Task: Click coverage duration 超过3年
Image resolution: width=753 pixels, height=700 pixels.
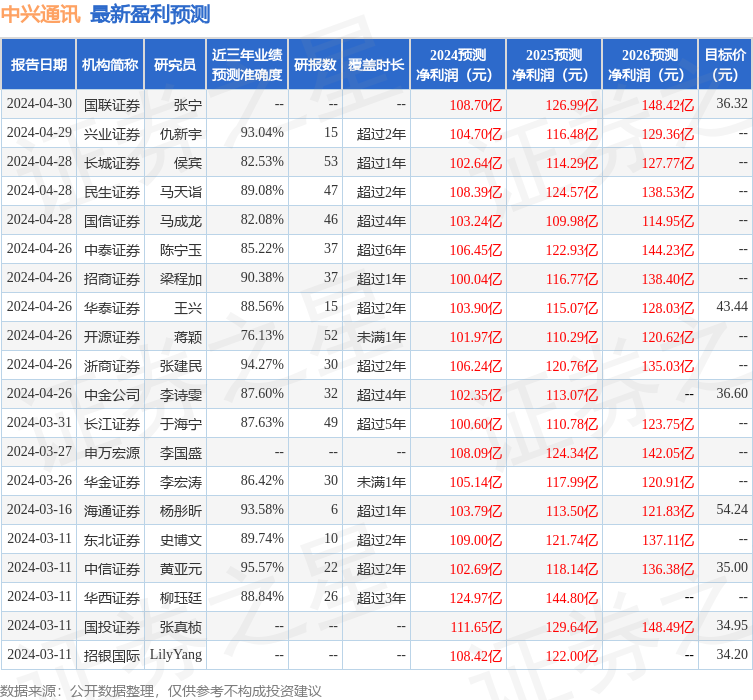Action: coord(381,598)
